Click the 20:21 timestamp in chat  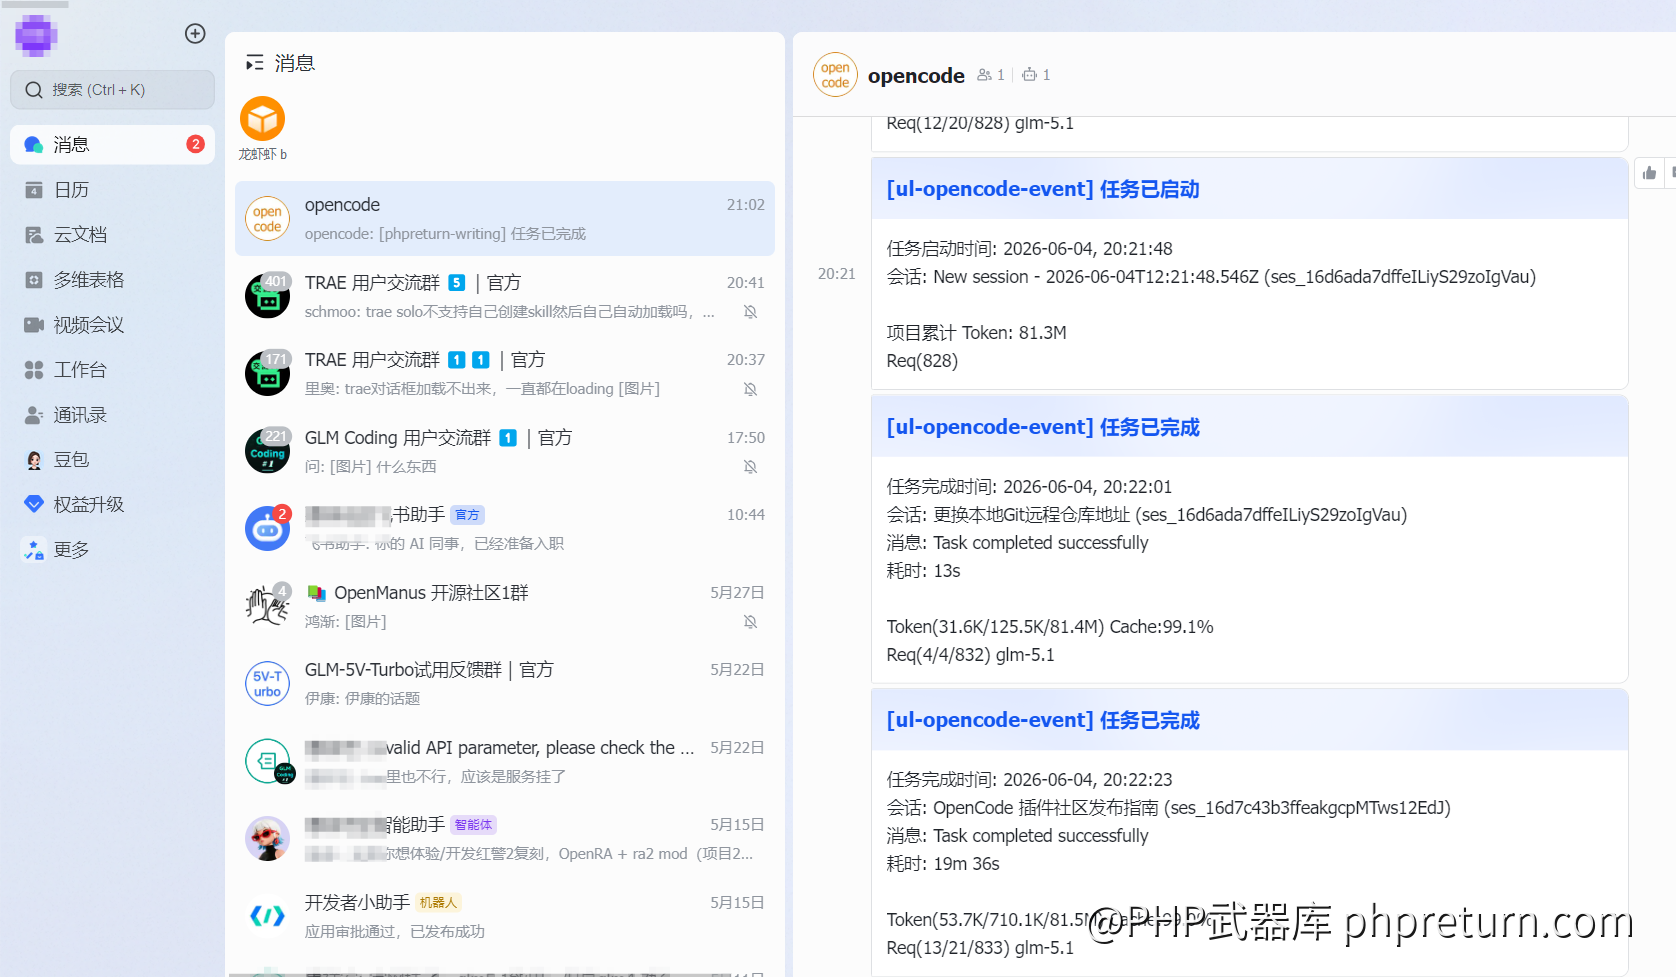coord(836,274)
